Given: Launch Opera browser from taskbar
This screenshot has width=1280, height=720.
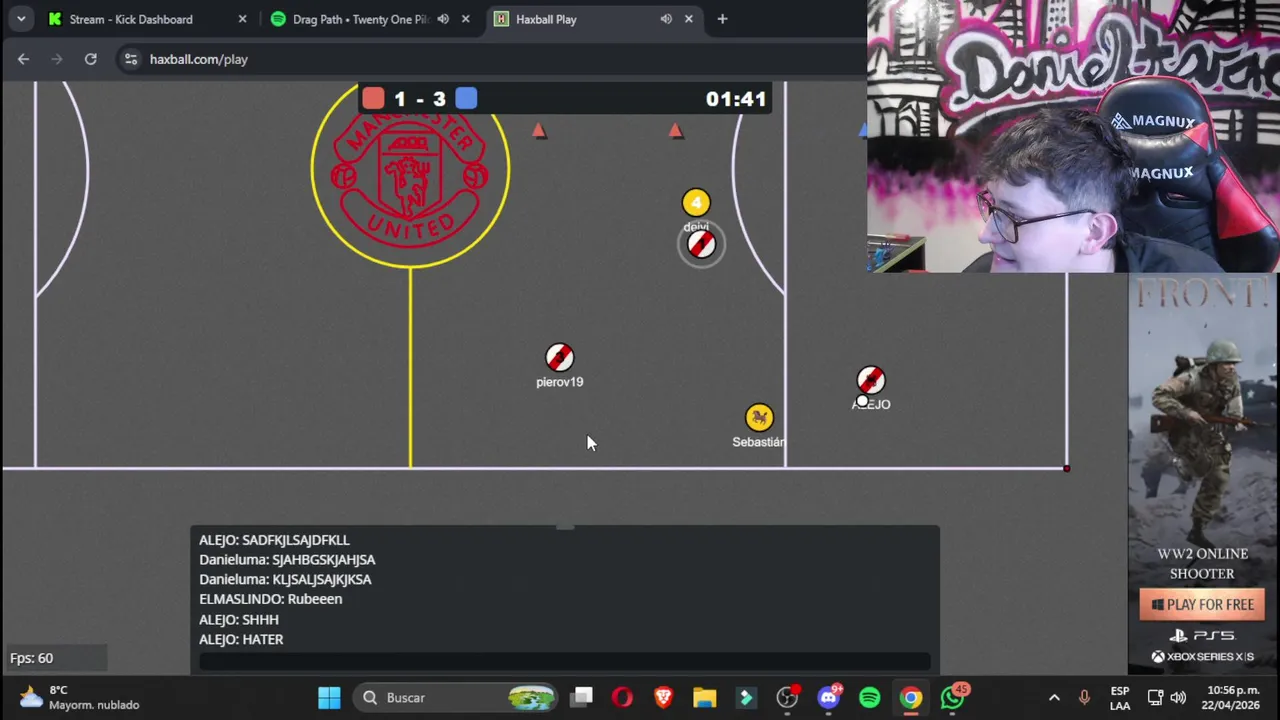Looking at the screenshot, I should point(622,697).
